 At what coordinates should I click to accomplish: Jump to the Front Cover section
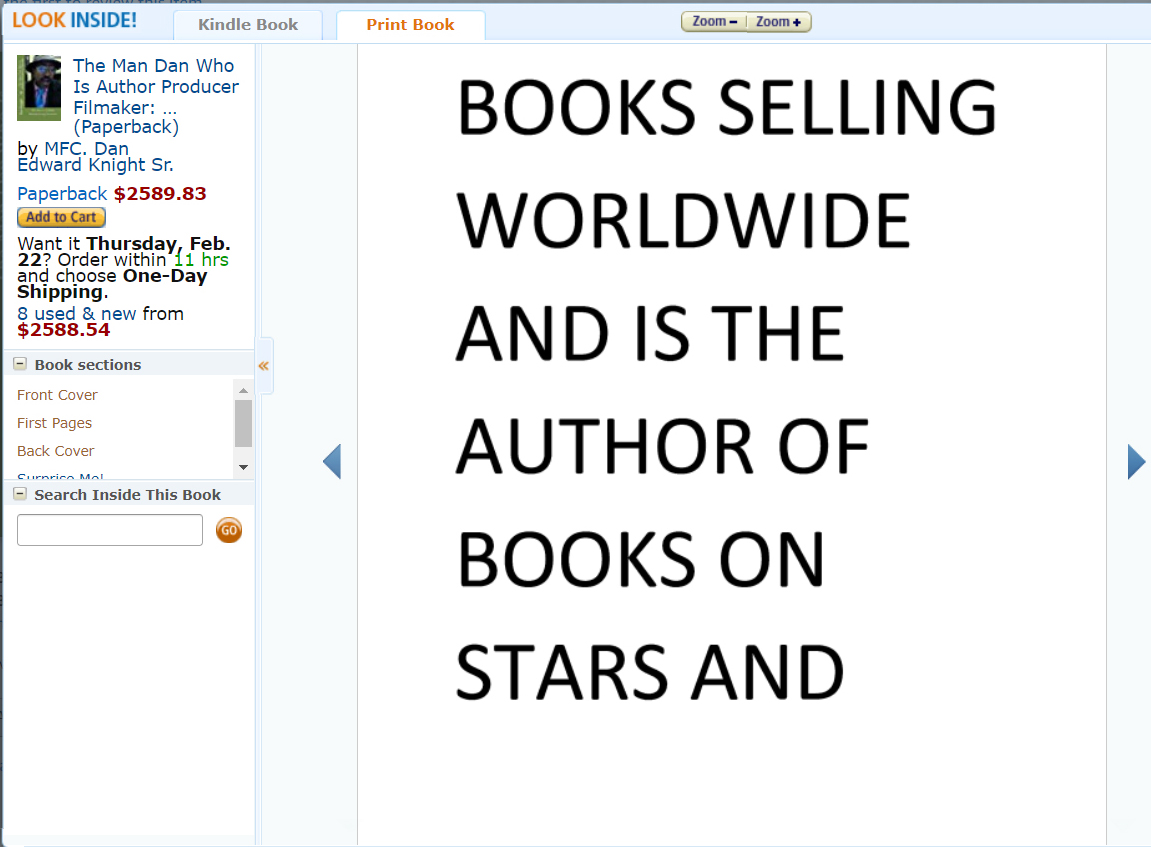(x=57, y=395)
